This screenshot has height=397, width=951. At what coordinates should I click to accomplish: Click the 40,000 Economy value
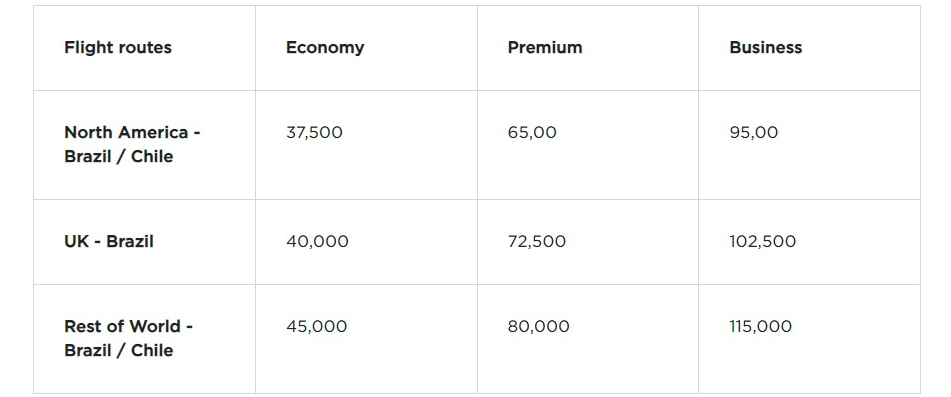tap(317, 242)
